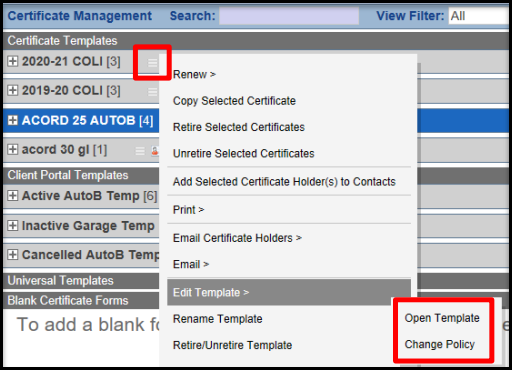The height and width of the screenshot is (370, 512).
Task: Select the Cancelled AutoB Temp row
Action: click(81, 255)
